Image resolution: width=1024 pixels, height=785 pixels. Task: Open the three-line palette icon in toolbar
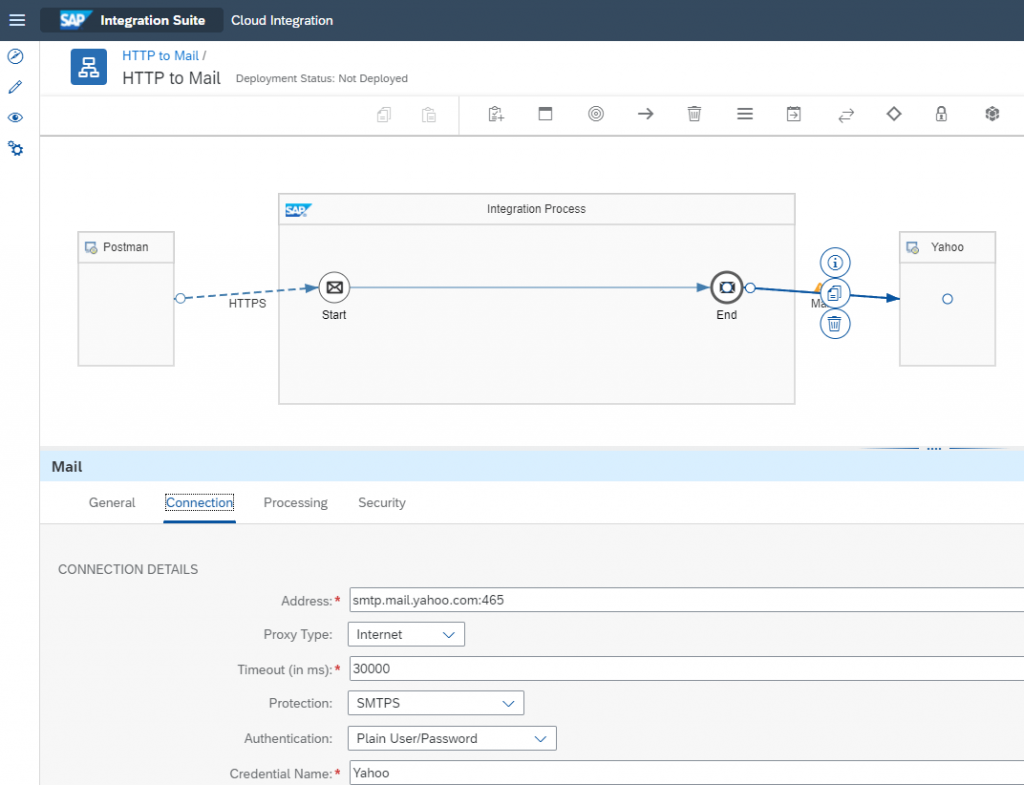click(x=745, y=114)
